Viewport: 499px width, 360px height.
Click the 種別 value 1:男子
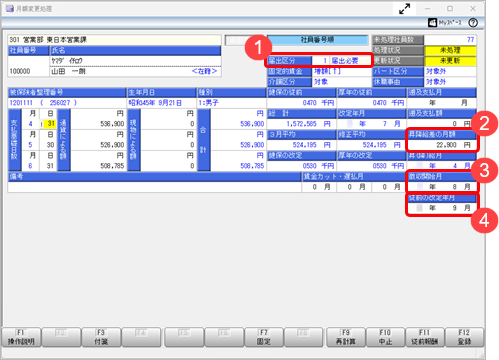click(x=232, y=103)
